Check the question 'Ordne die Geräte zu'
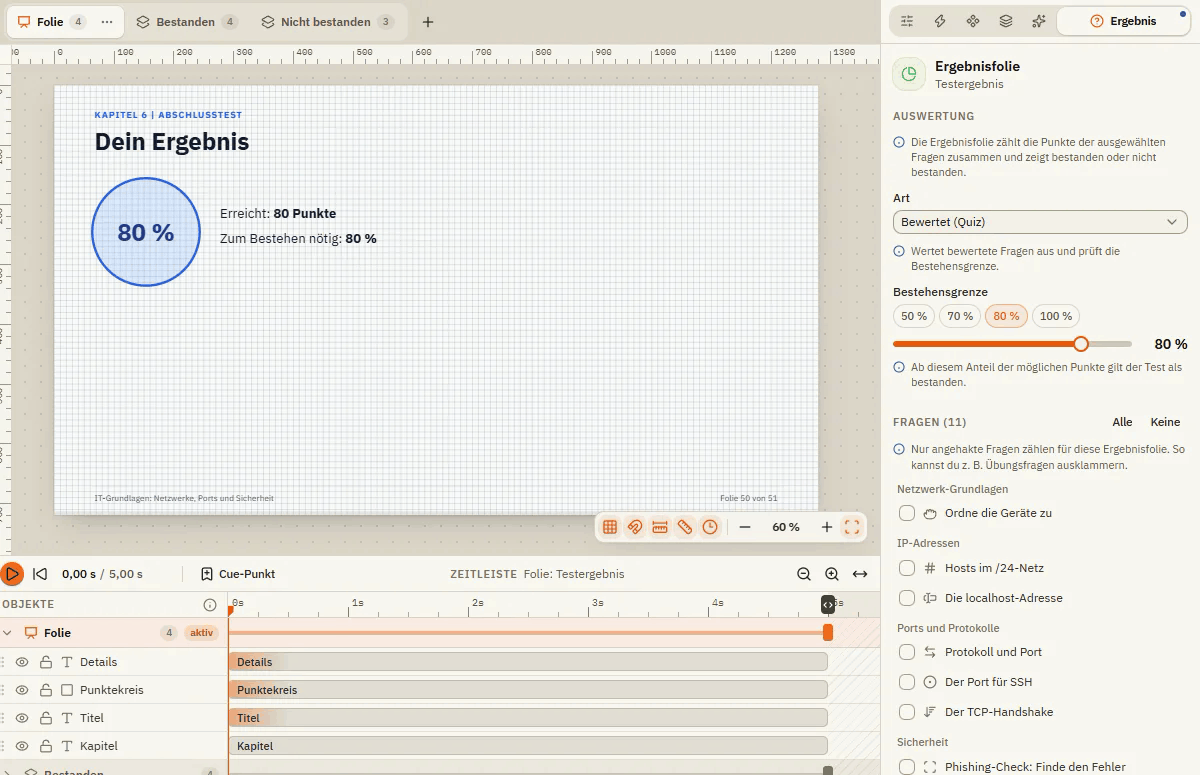Viewport: 1200px width, 775px height. [907, 513]
